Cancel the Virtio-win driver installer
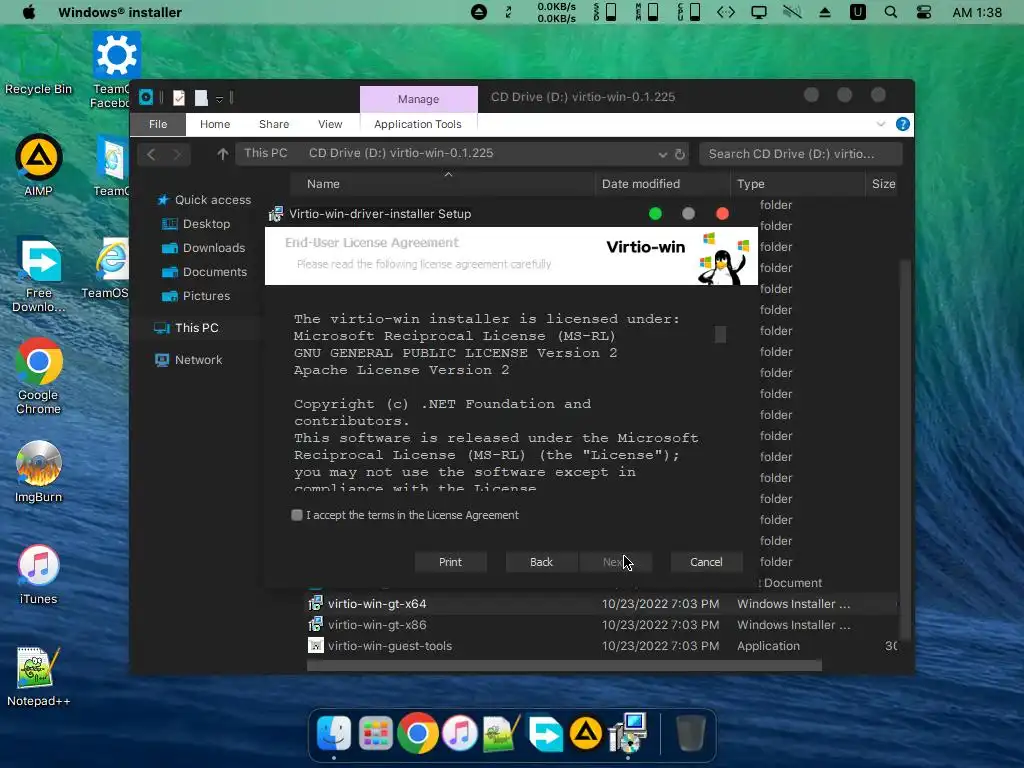Screen dimensions: 1024x768 click(x=706, y=562)
